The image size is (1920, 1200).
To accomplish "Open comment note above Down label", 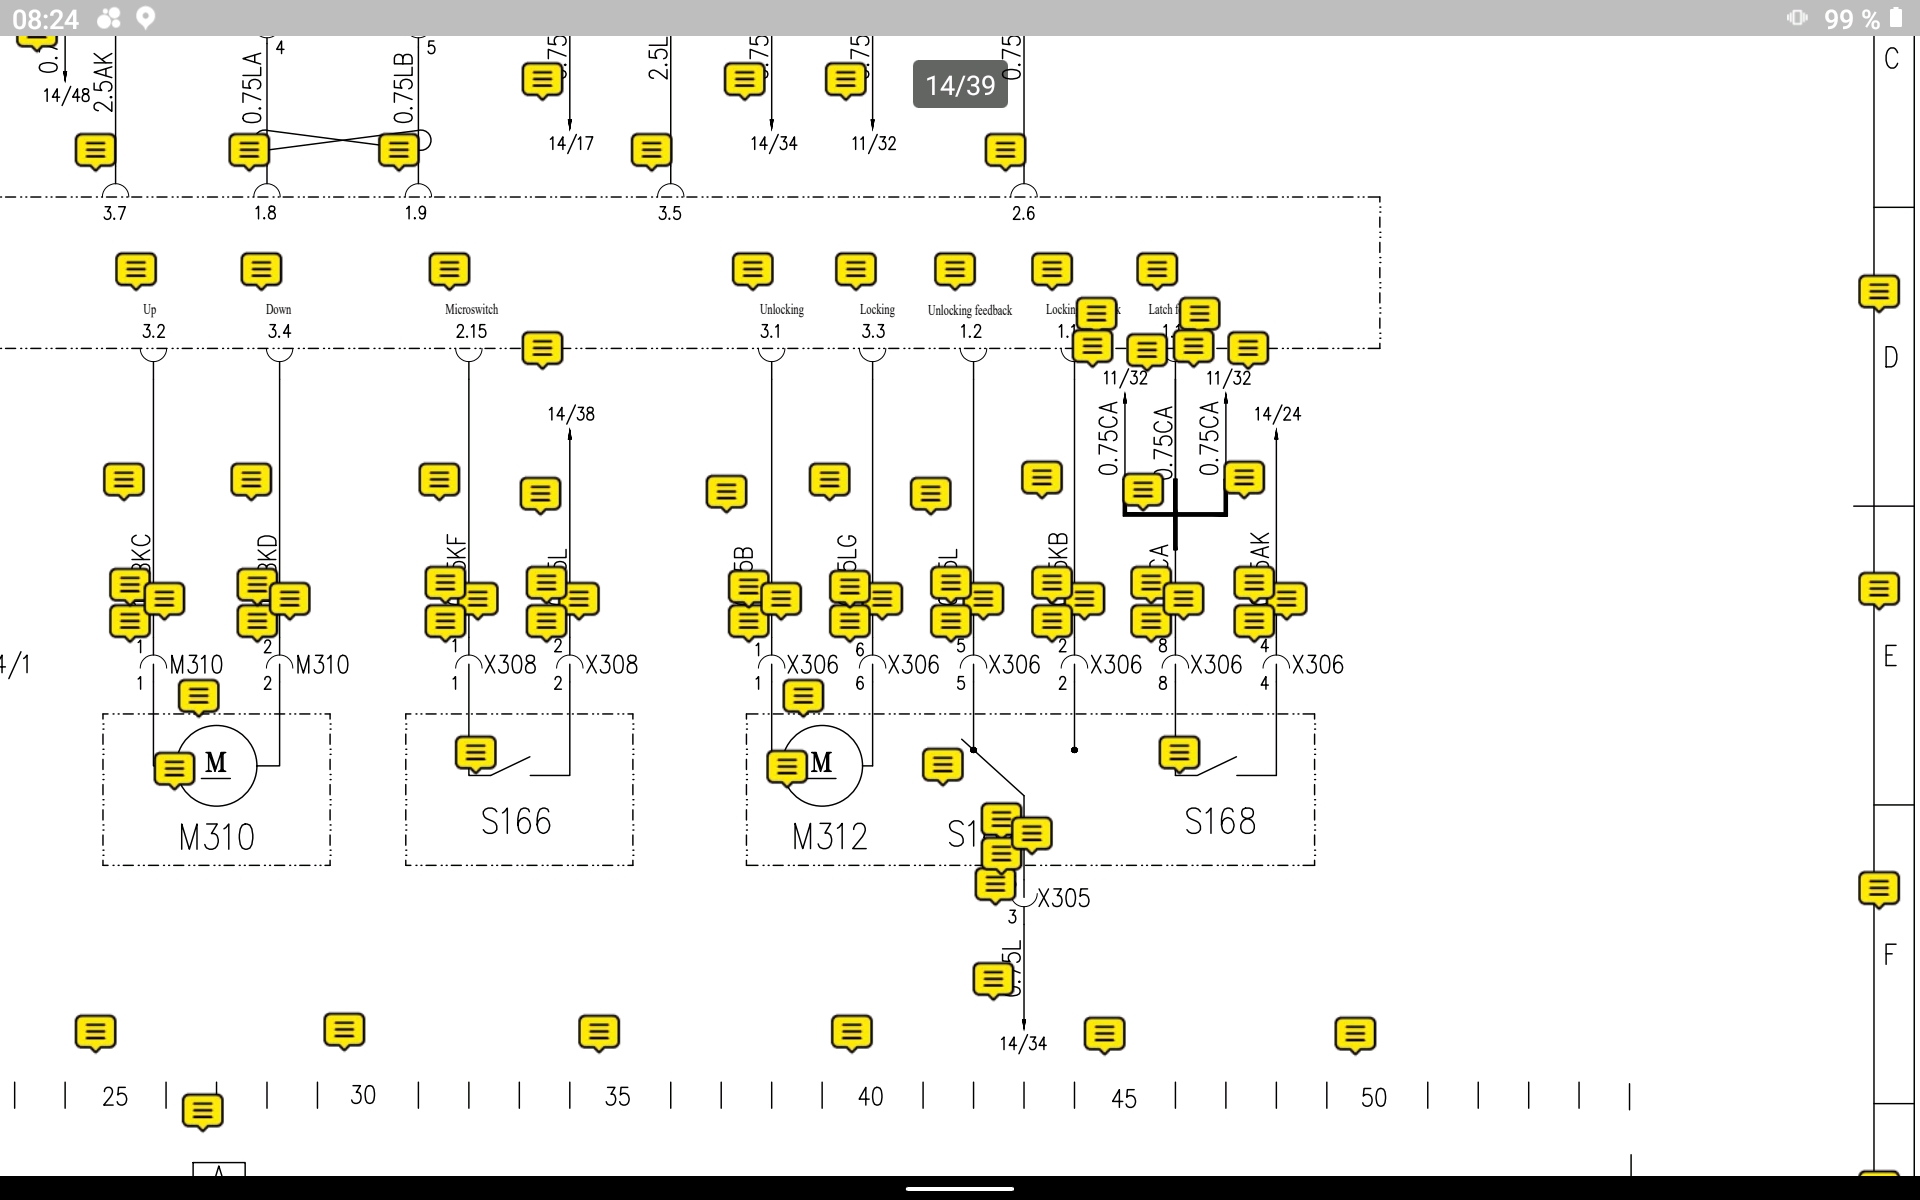I will [x=261, y=270].
